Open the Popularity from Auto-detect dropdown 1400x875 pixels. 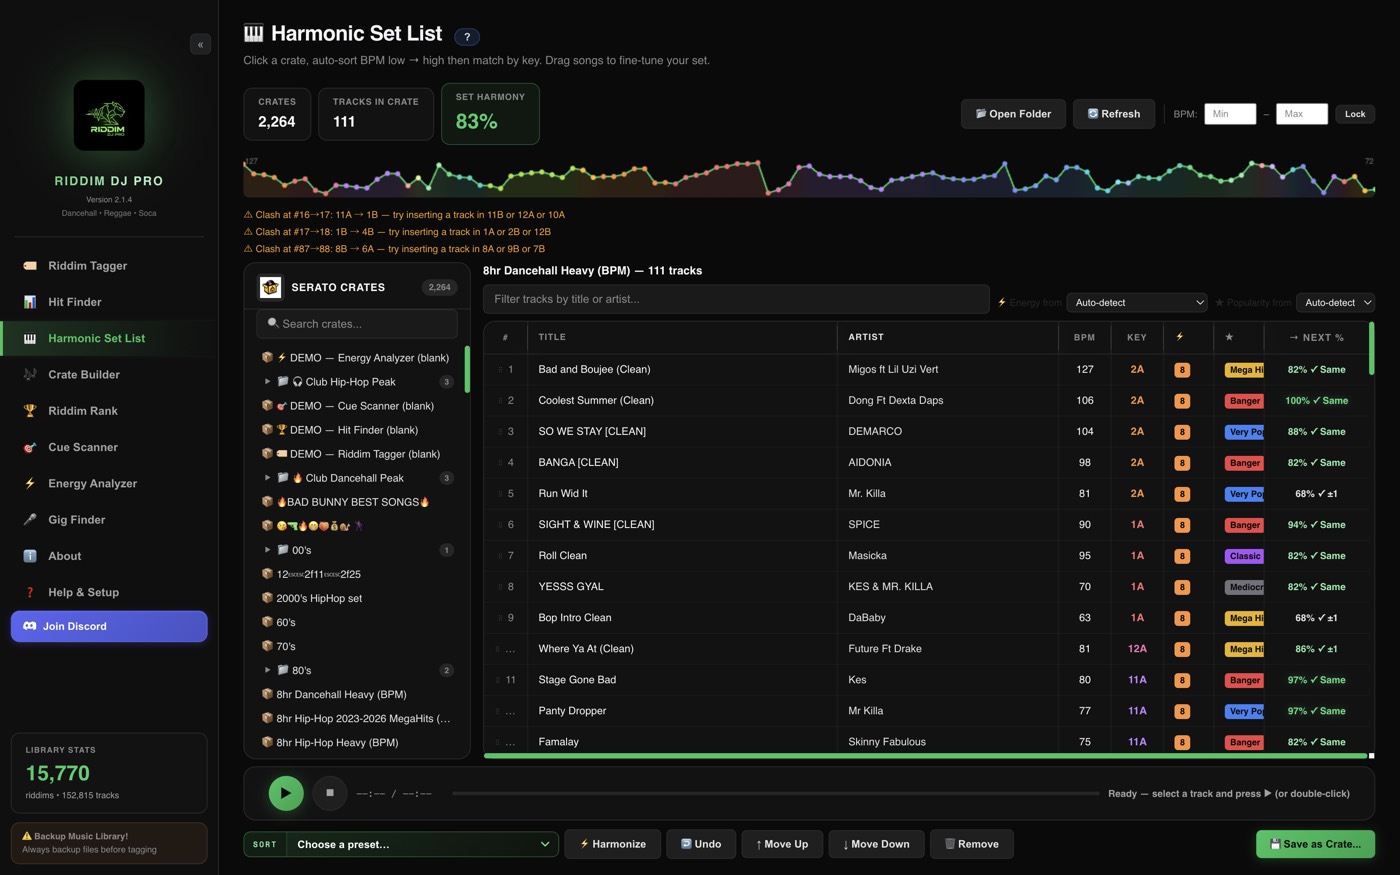coord(1335,302)
